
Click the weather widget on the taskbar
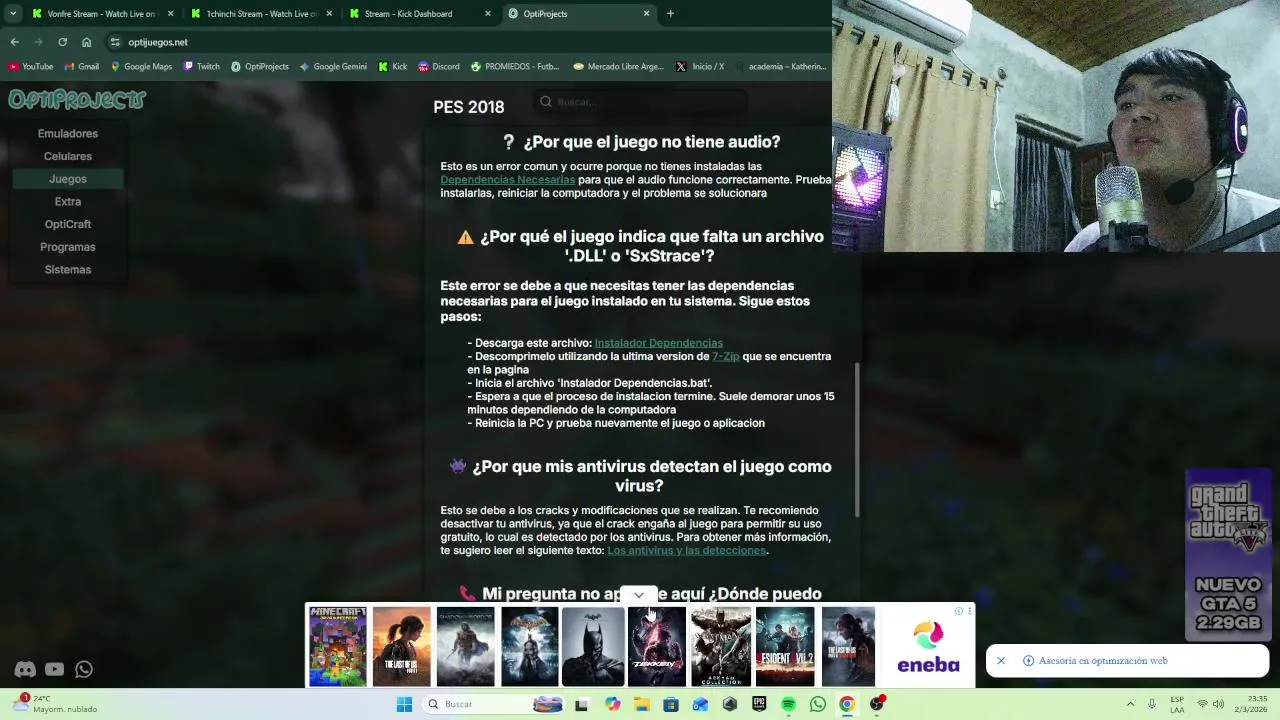pyautogui.click(x=55, y=704)
